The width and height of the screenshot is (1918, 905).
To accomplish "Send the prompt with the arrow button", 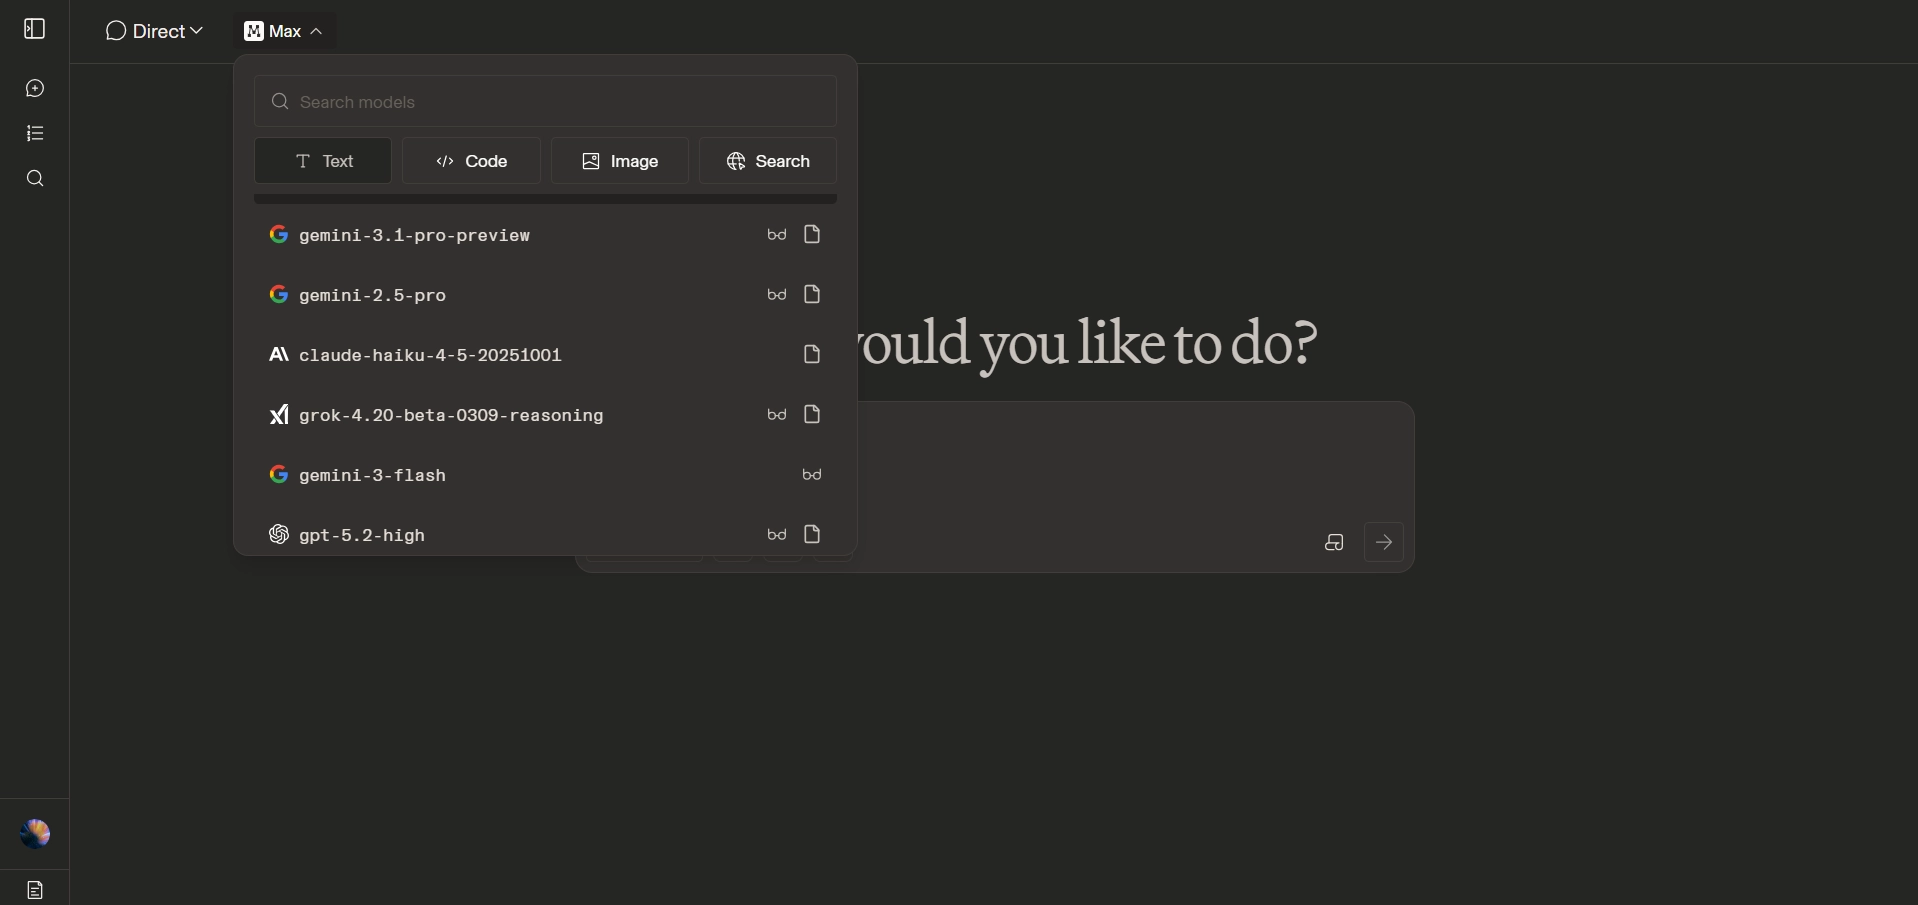I will point(1384,543).
